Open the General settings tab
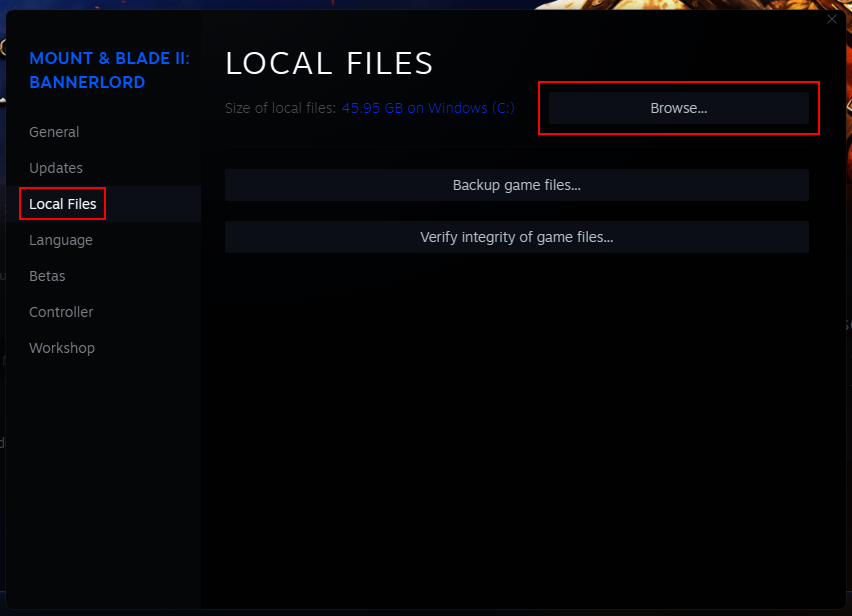Viewport: 852px width, 616px height. 54,132
